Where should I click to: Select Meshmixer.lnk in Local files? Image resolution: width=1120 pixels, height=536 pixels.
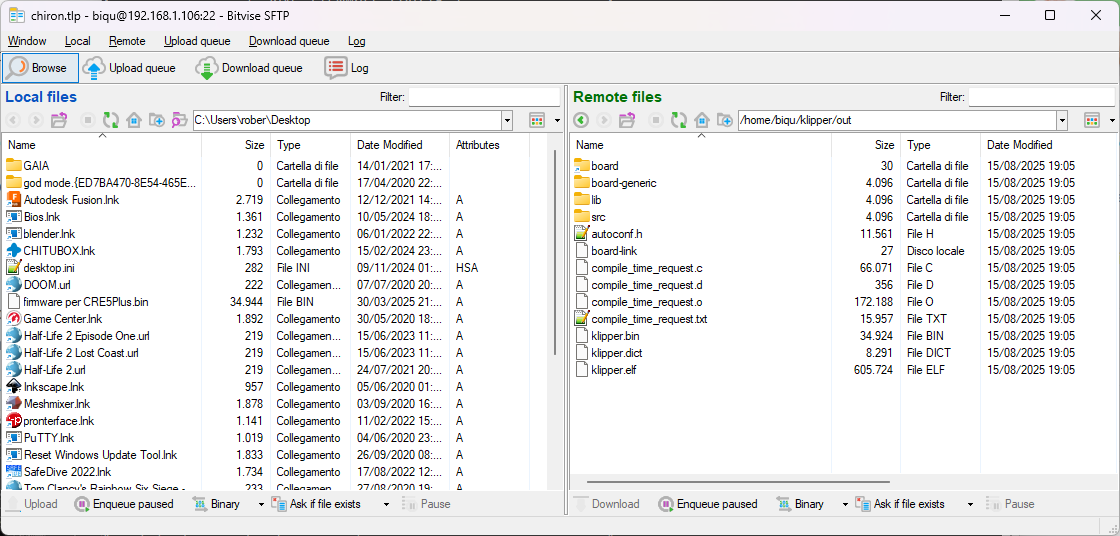coord(57,404)
